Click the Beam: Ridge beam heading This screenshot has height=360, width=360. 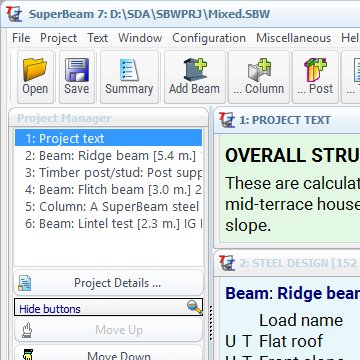292,293
